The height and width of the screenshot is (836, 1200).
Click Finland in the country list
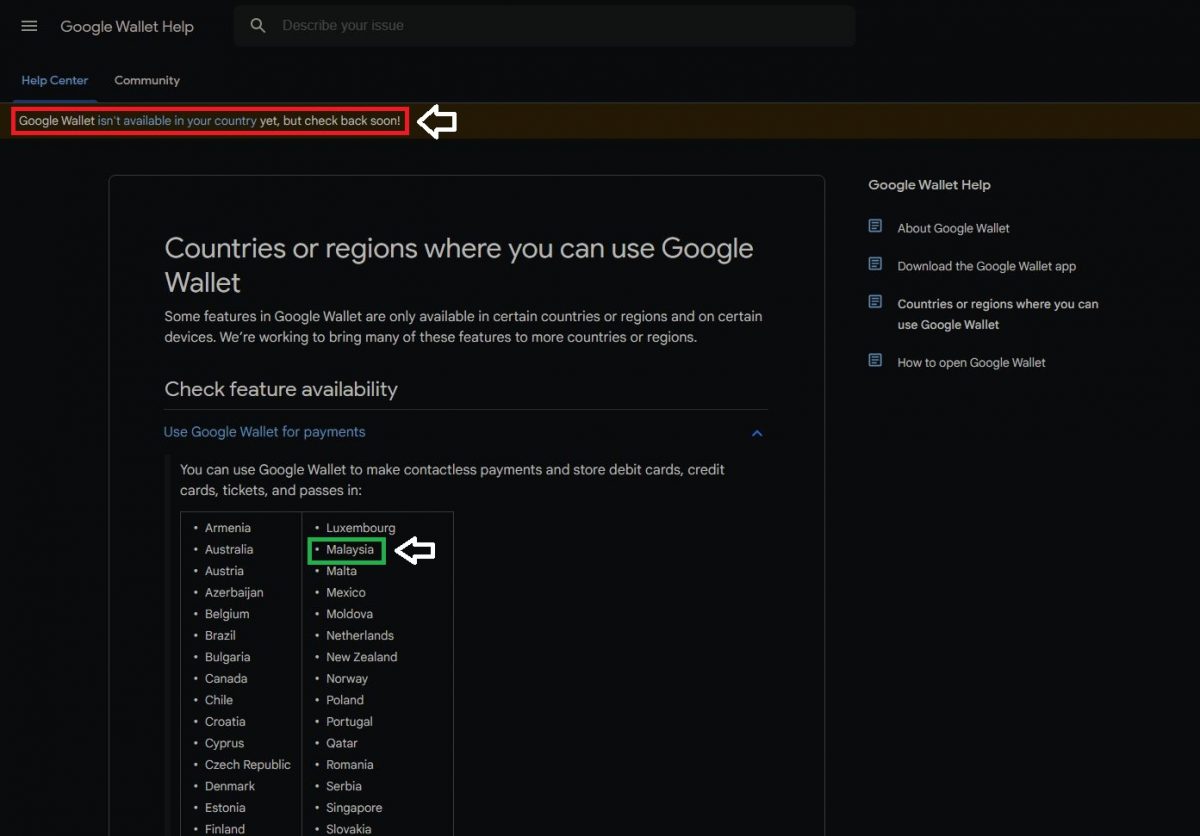tap(225, 829)
